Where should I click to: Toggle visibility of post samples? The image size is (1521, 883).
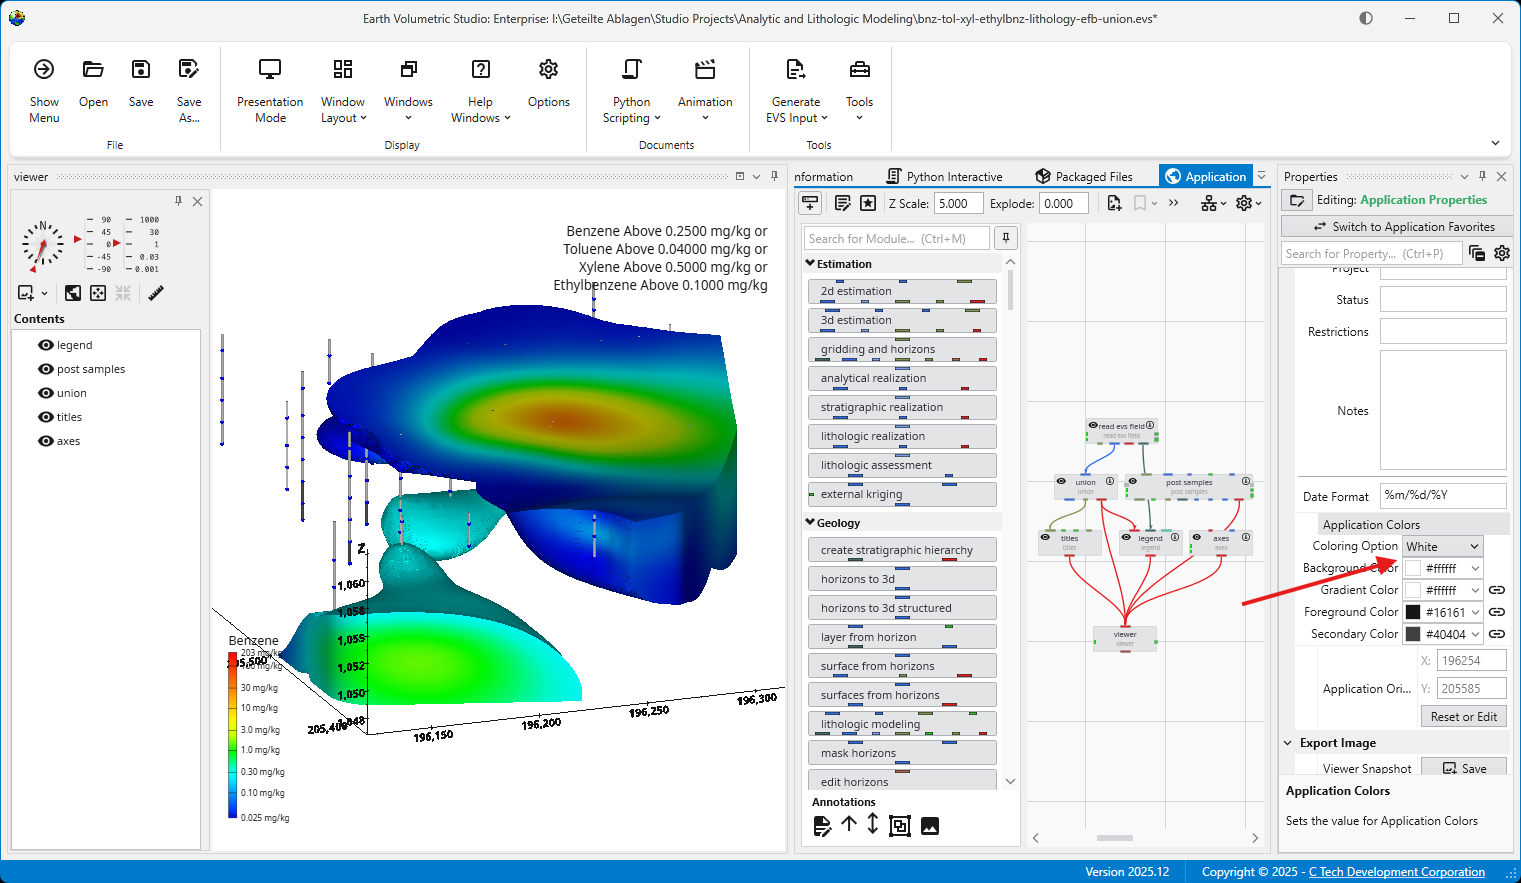tap(46, 369)
